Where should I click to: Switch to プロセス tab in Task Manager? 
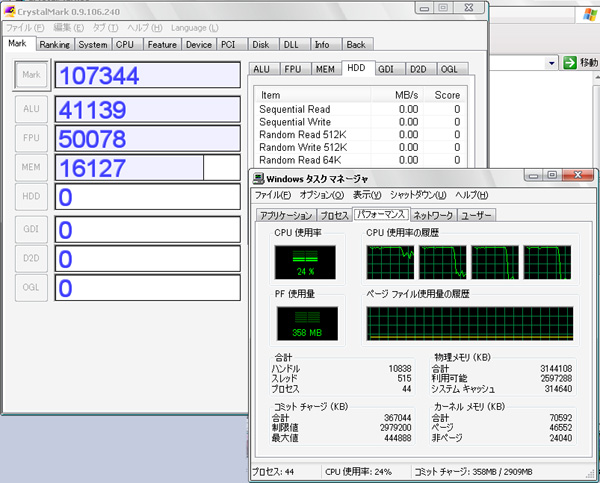334,215
